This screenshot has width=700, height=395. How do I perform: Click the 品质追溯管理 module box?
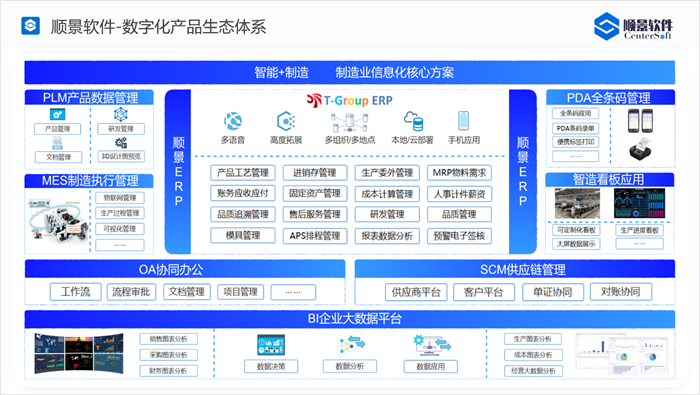tap(243, 214)
